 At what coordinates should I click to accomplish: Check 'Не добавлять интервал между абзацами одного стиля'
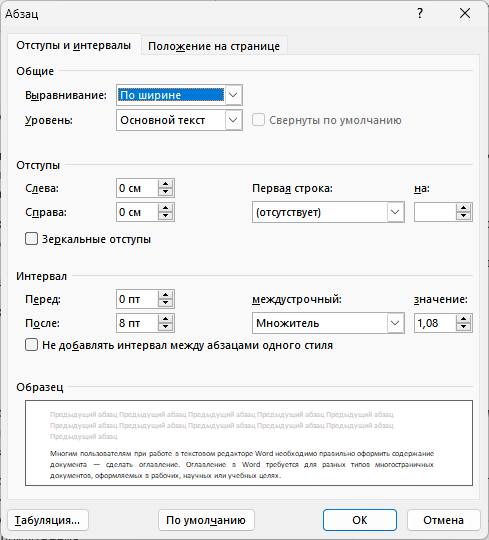pyautogui.click(x=31, y=345)
